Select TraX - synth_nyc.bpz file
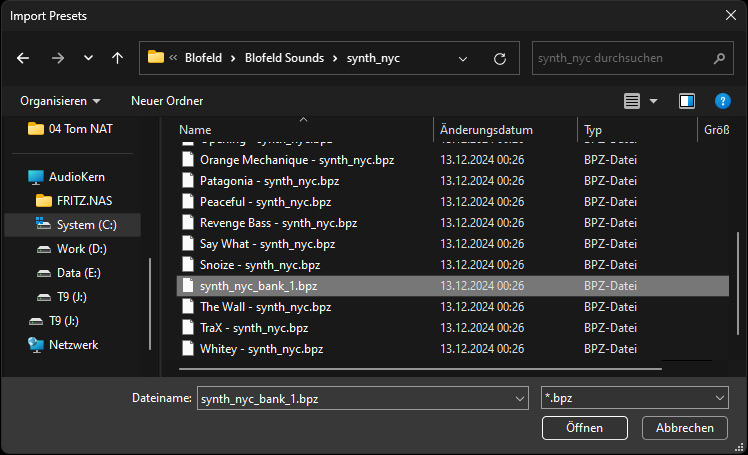 coord(254,328)
